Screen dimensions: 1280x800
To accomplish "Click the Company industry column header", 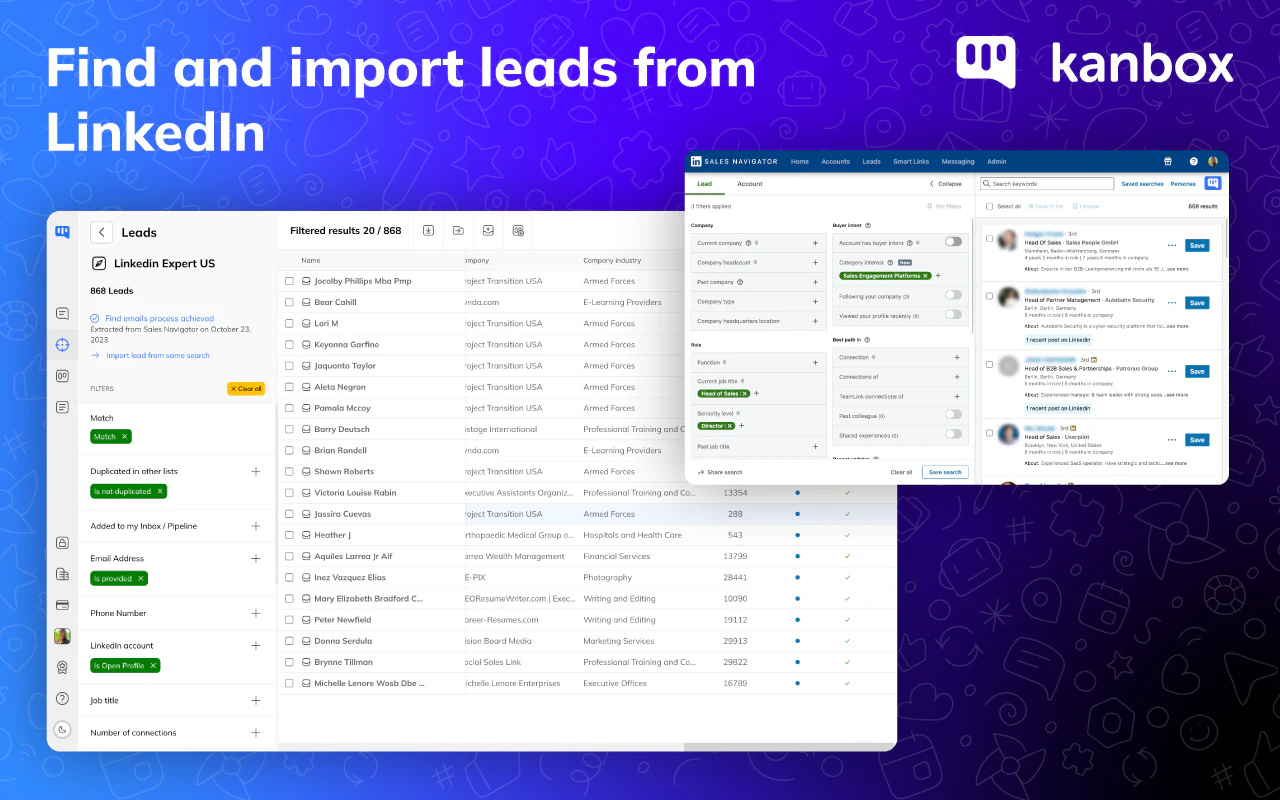I will (x=614, y=261).
